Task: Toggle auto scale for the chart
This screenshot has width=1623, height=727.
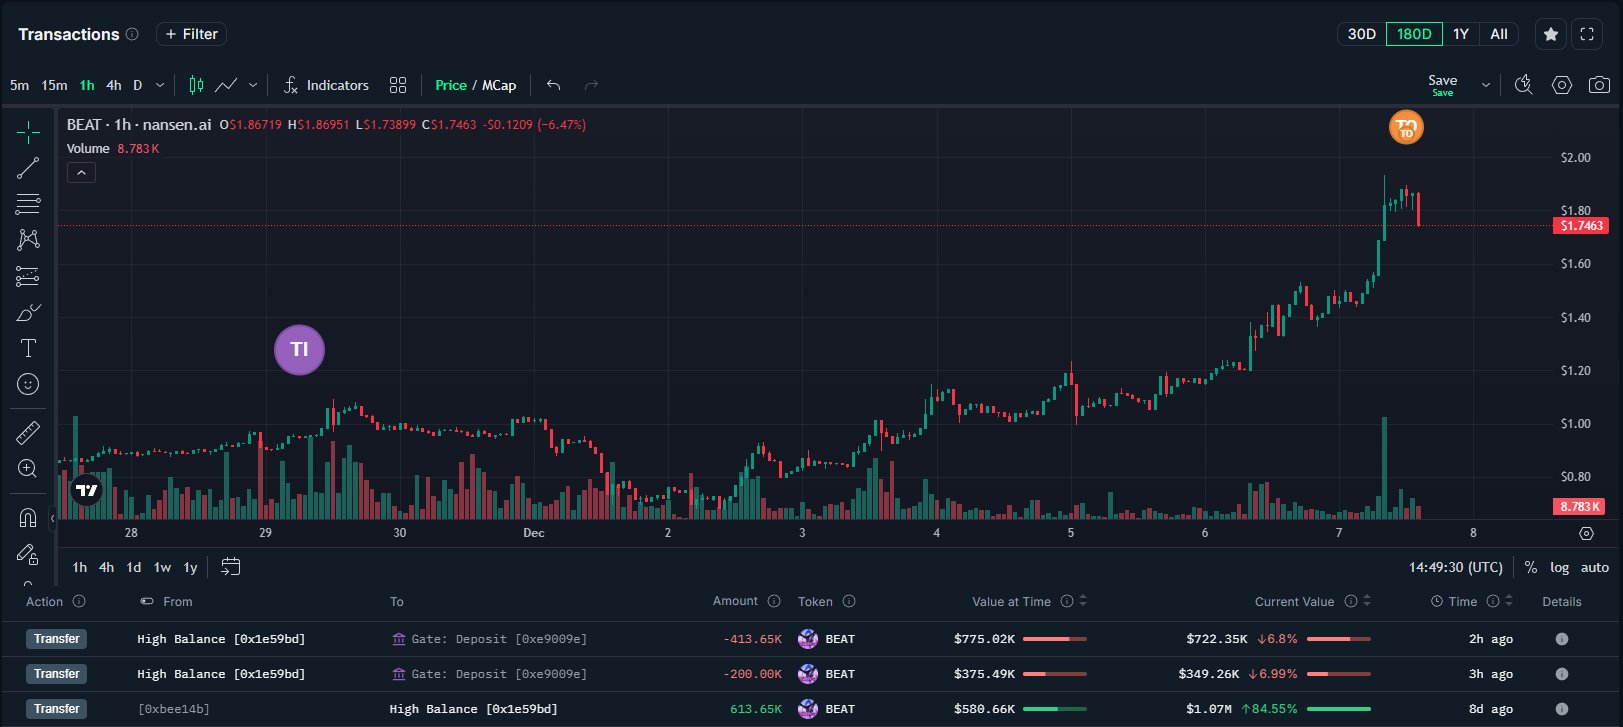Action: pyautogui.click(x=1594, y=567)
